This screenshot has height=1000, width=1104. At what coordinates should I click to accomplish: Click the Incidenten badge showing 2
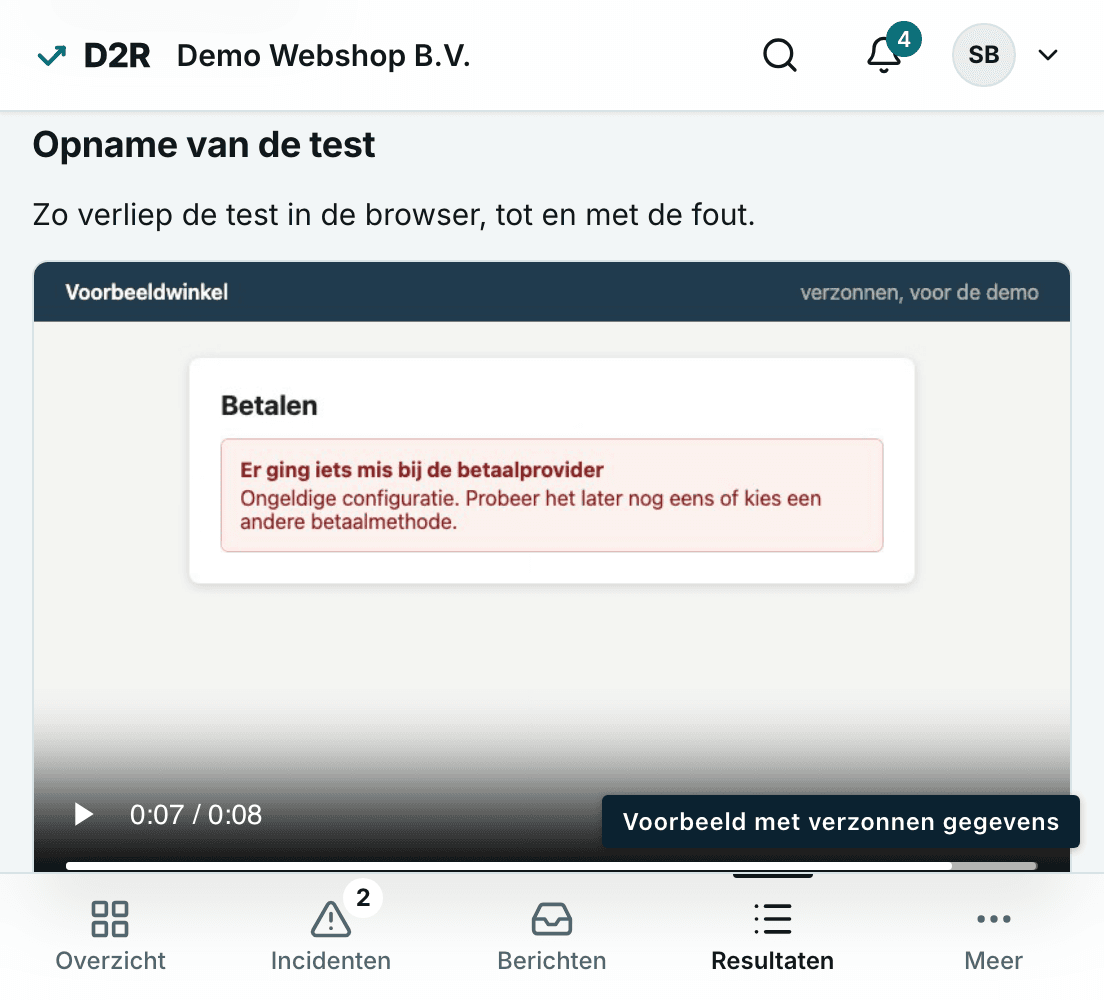point(363,897)
